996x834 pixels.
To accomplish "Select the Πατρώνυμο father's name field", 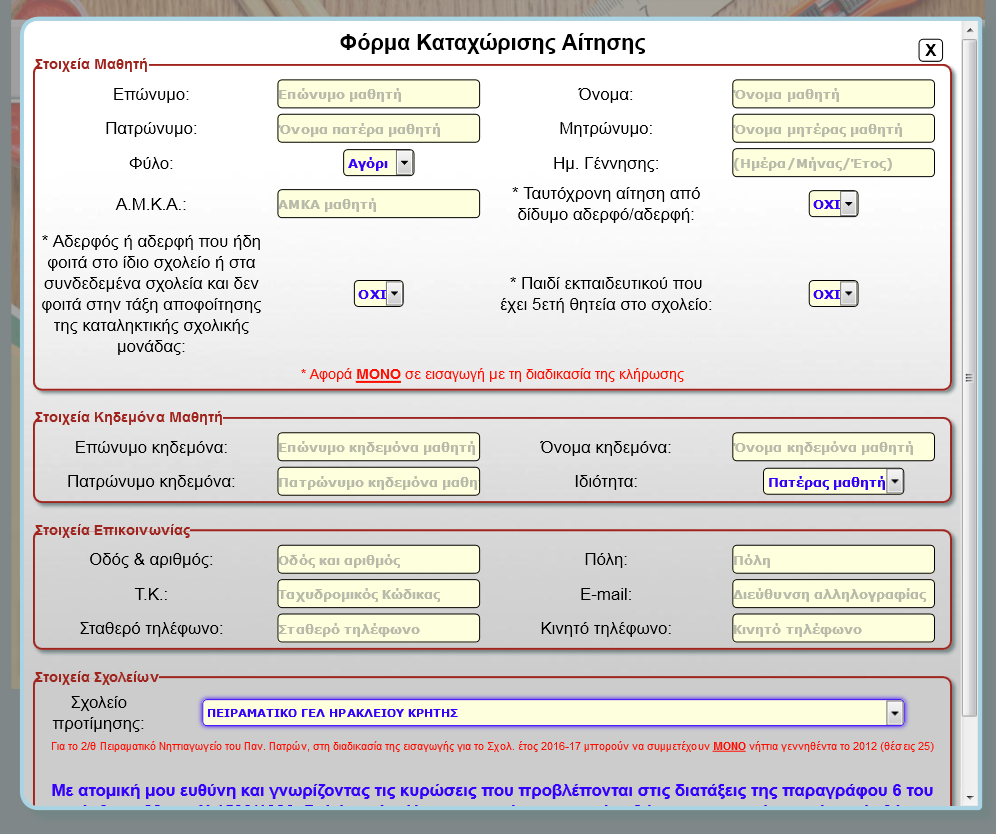I will [x=378, y=129].
